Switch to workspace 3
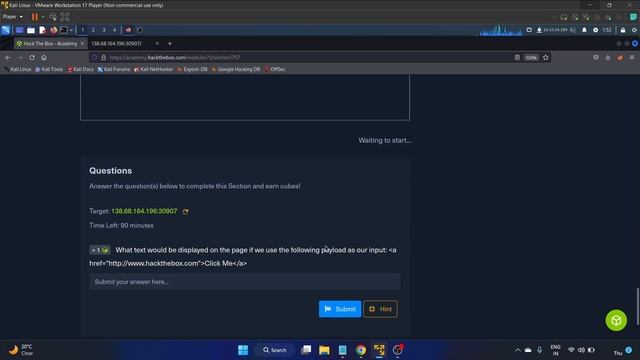 pos(104,30)
